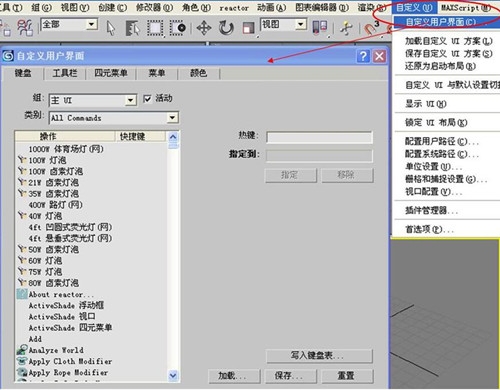Click the icon beside Apply Rope Modifier
The width and height of the screenshot is (500, 390).
coord(22,372)
